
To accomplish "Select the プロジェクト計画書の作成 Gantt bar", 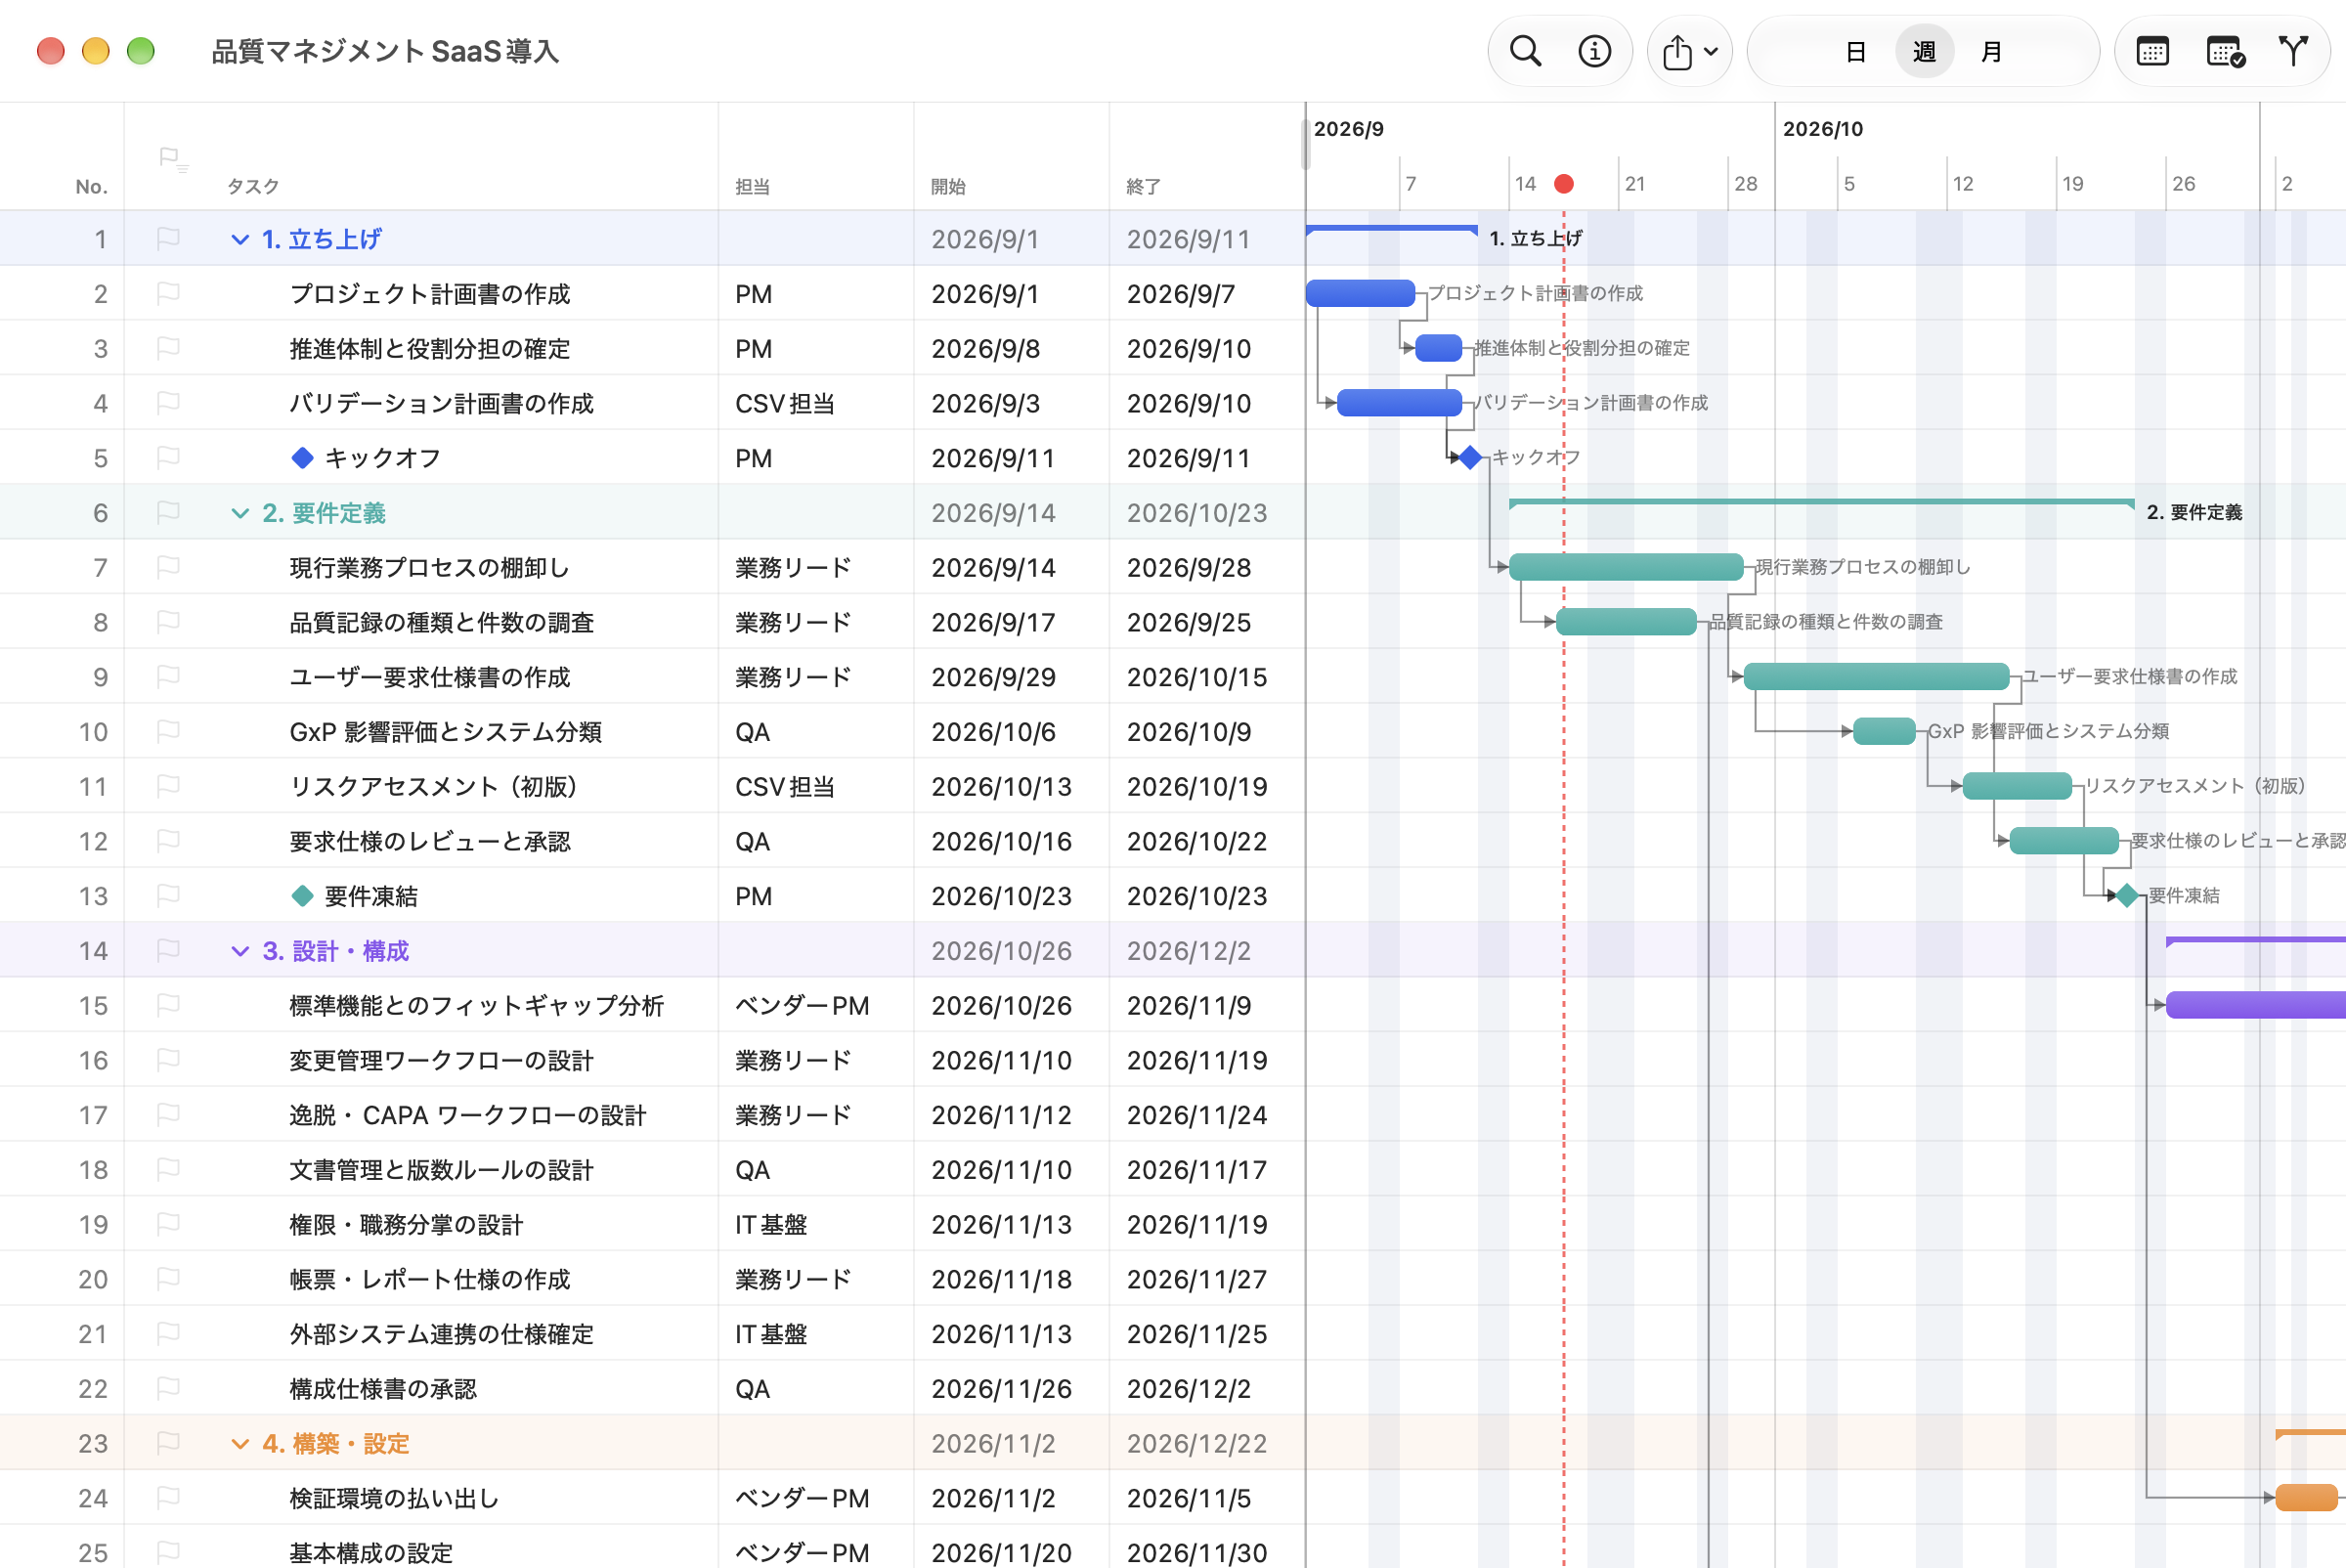I will click(x=1360, y=293).
